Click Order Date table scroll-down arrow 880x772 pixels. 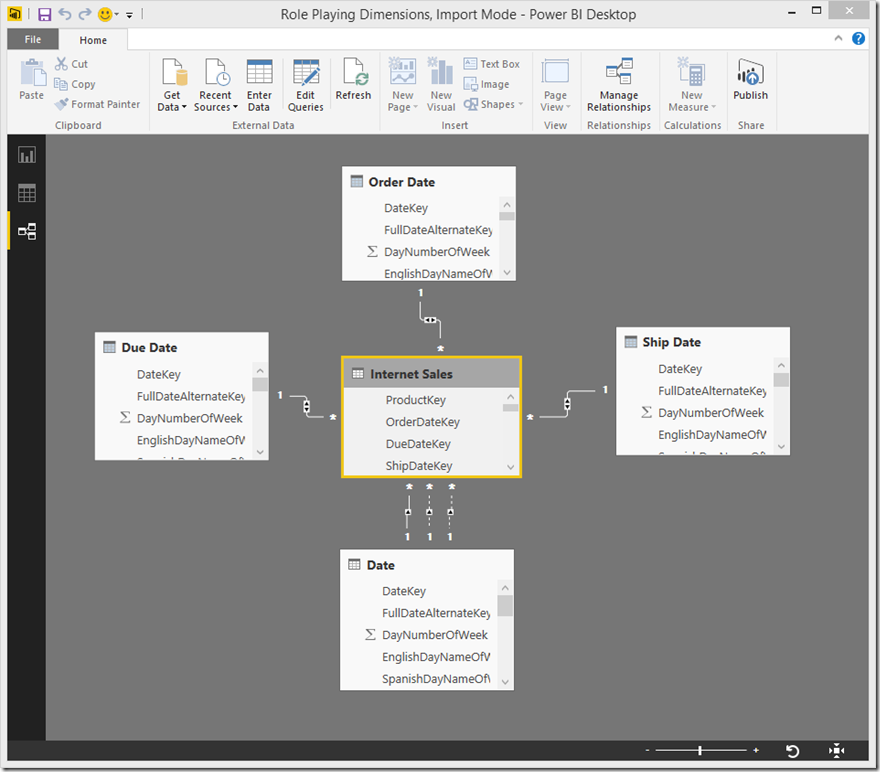pyautogui.click(x=507, y=273)
